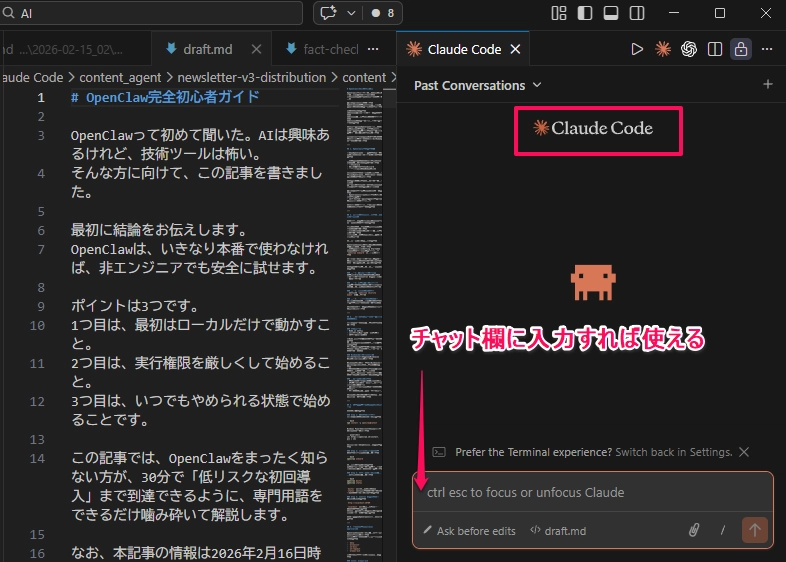The height and width of the screenshot is (562, 786).
Task: Focus the Claude chat input field
Action: point(593,492)
